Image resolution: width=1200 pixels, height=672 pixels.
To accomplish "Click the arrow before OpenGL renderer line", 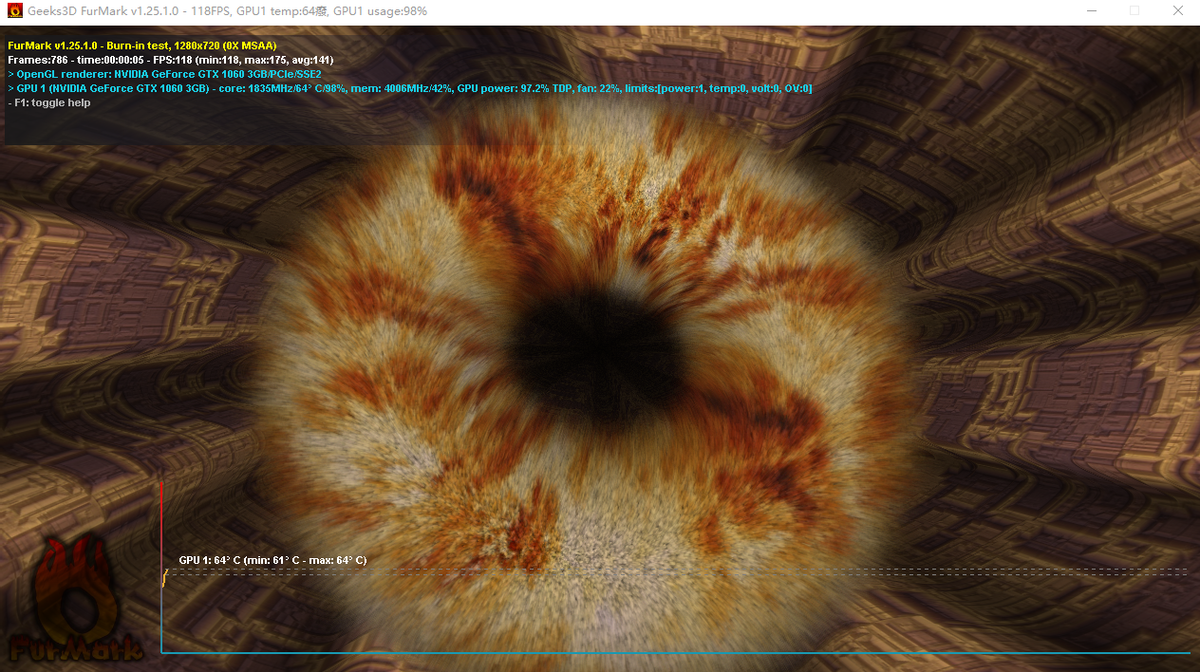I will click(x=11, y=75).
